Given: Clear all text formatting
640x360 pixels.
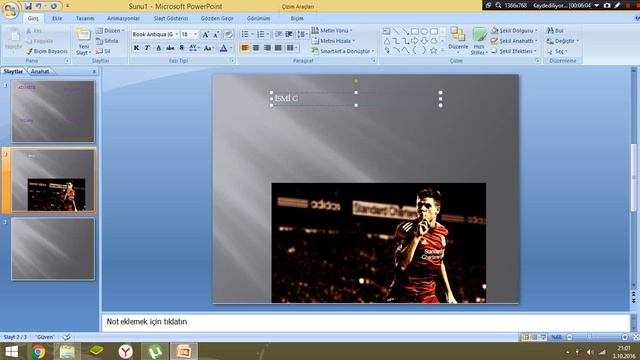Looking at the screenshot, I should click(x=229, y=35).
